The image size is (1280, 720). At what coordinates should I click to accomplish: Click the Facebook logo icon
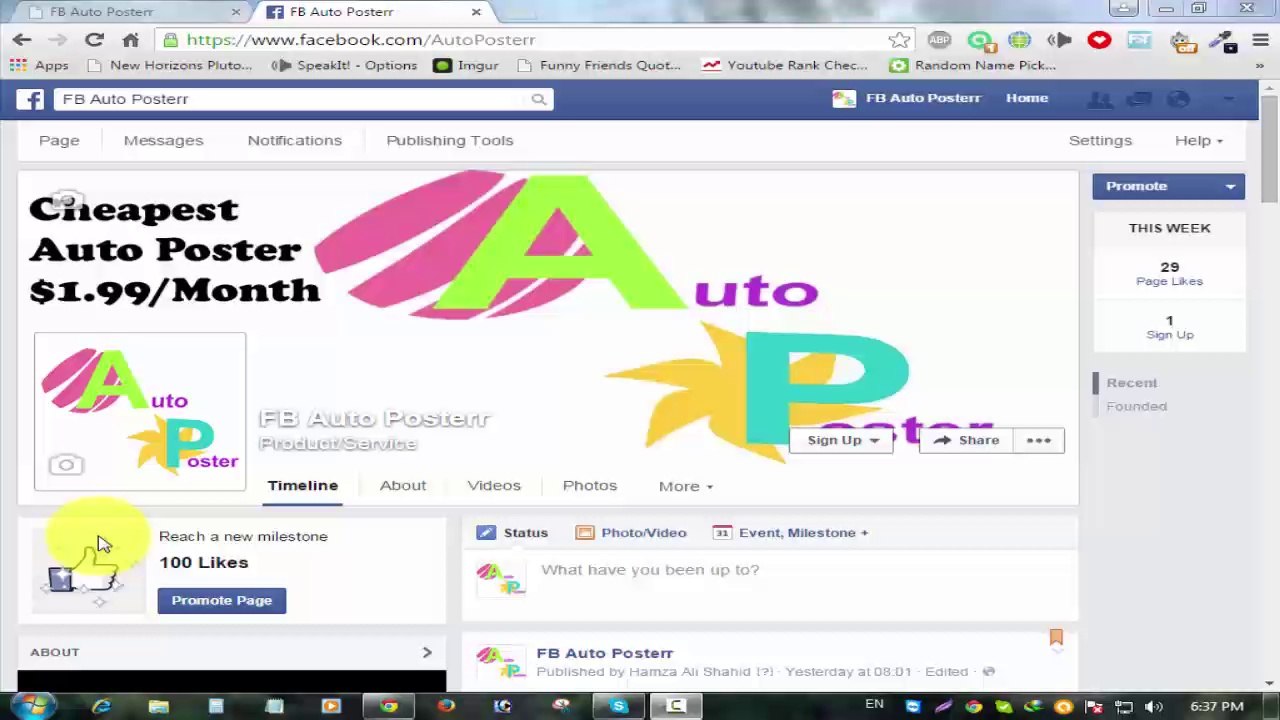pos(30,99)
